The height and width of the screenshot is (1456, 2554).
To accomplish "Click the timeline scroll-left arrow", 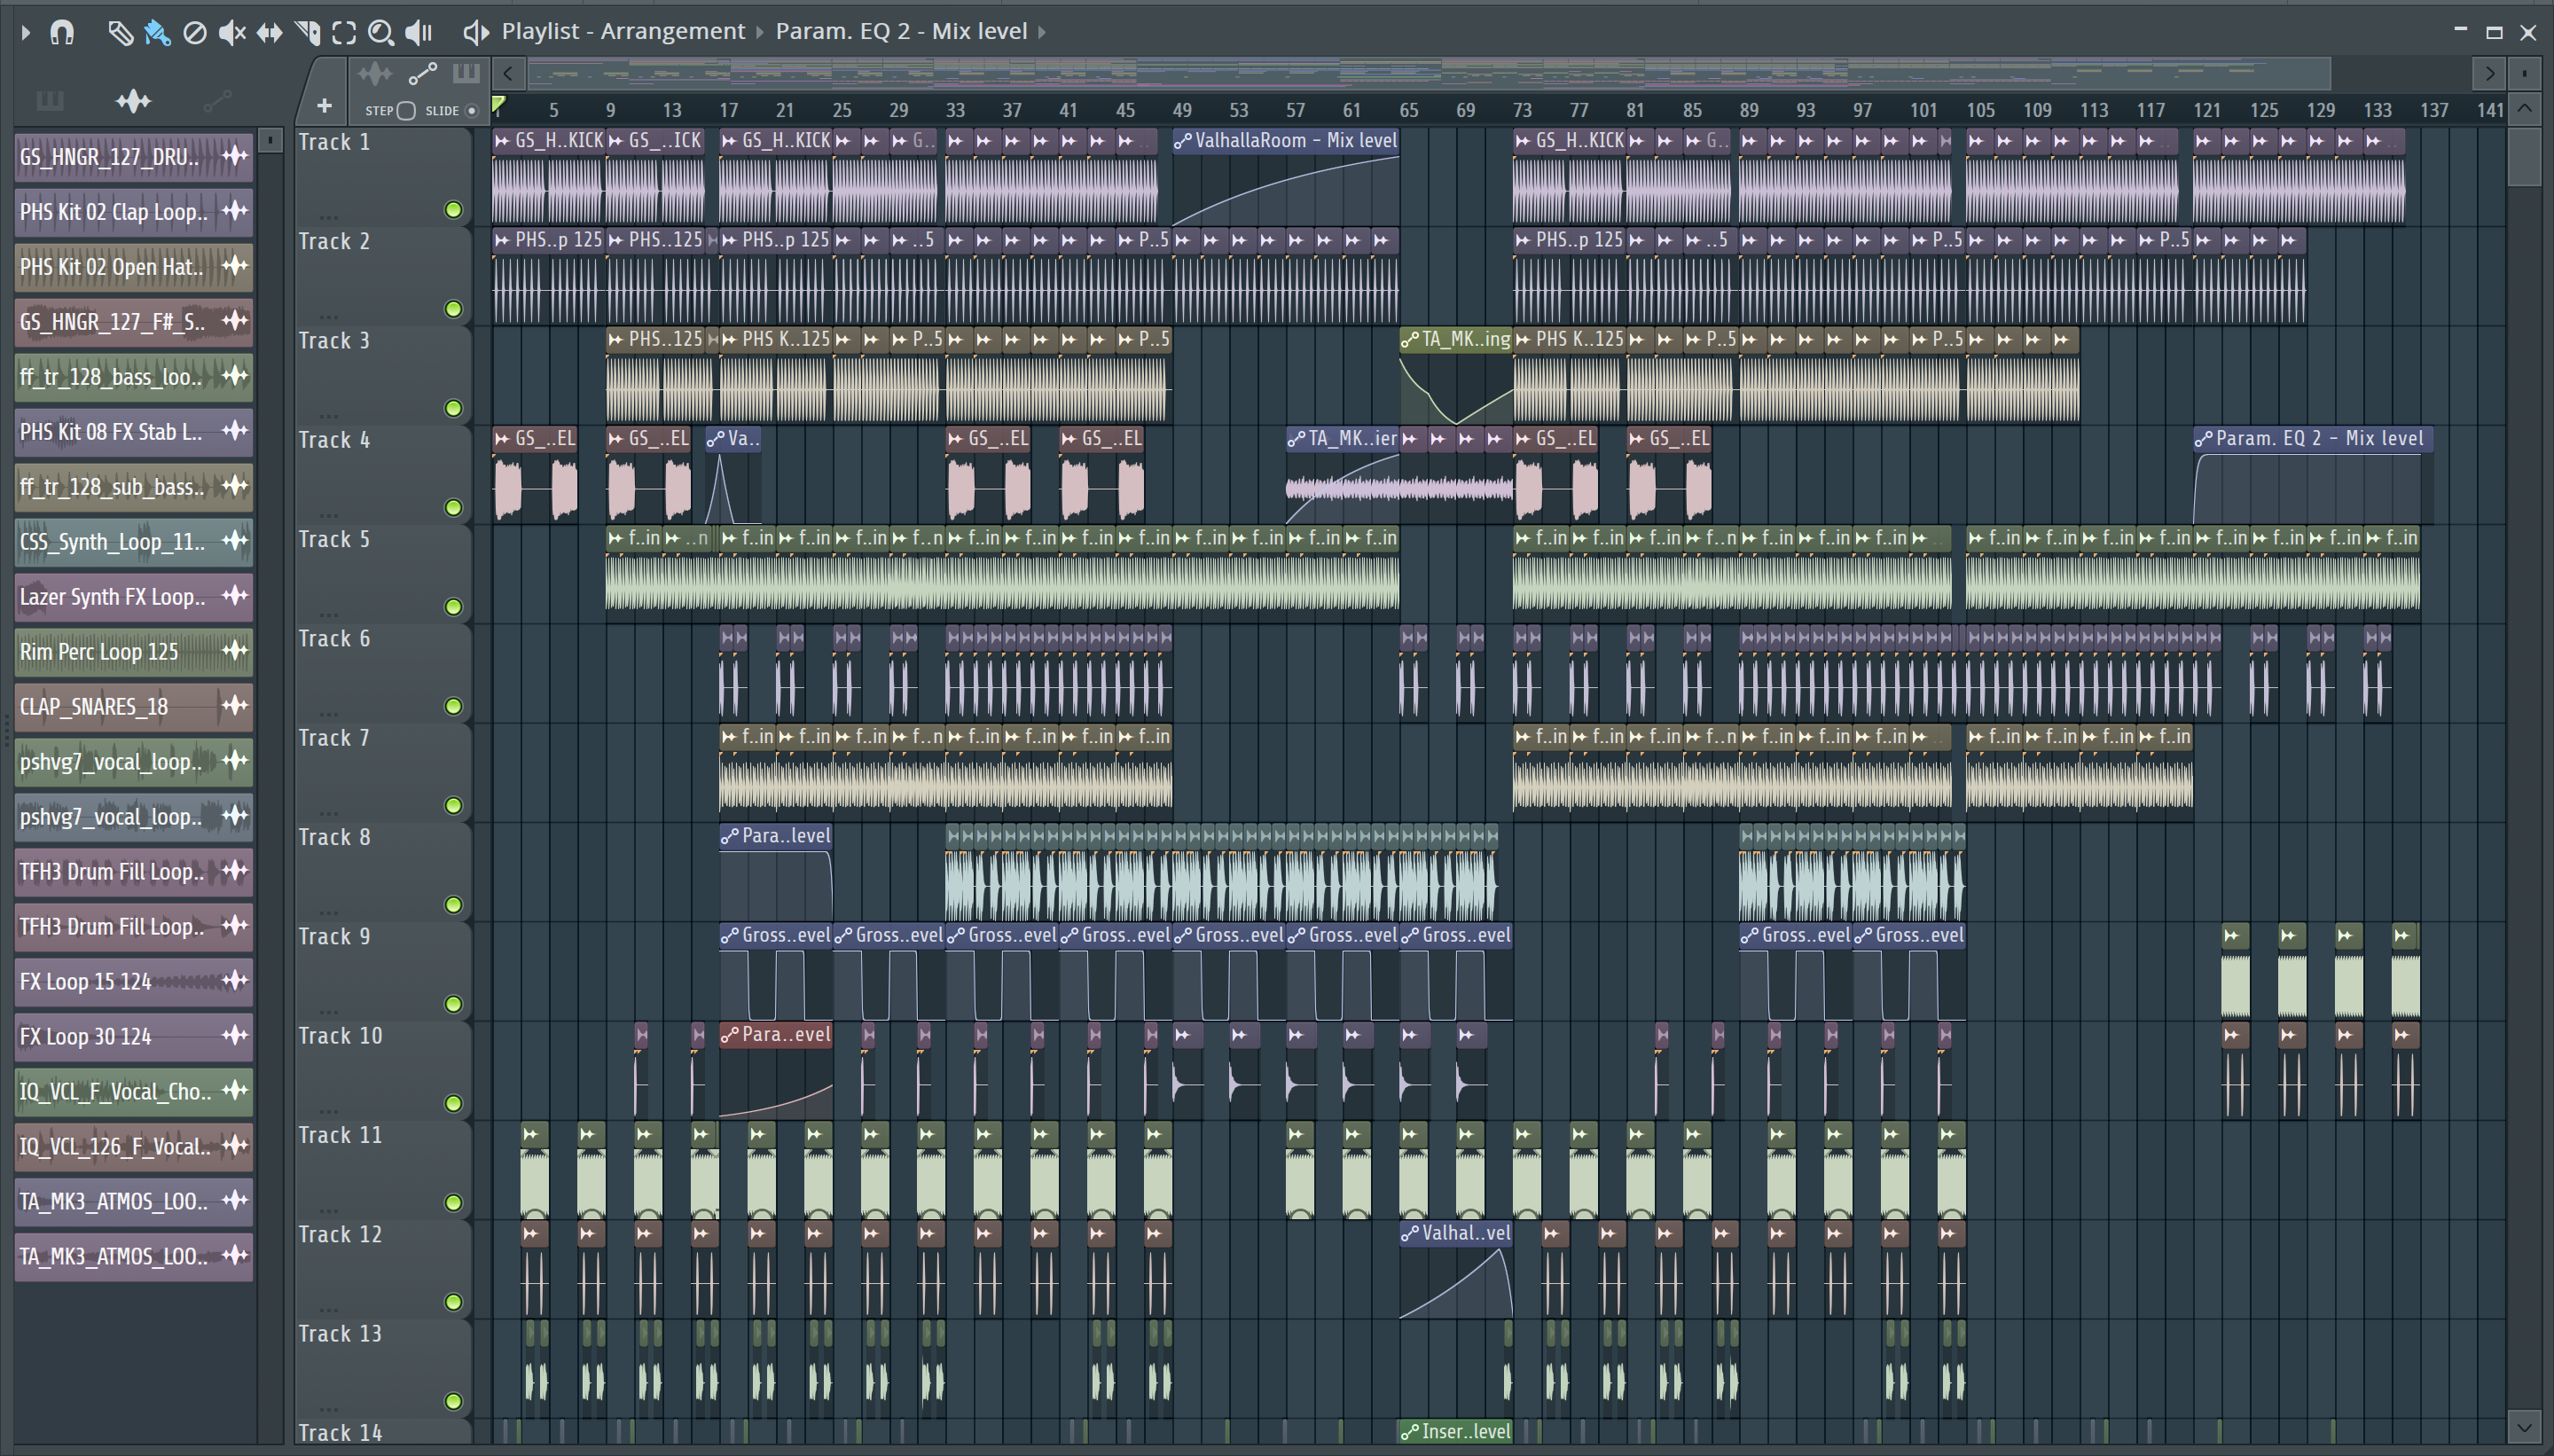I will click(508, 73).
